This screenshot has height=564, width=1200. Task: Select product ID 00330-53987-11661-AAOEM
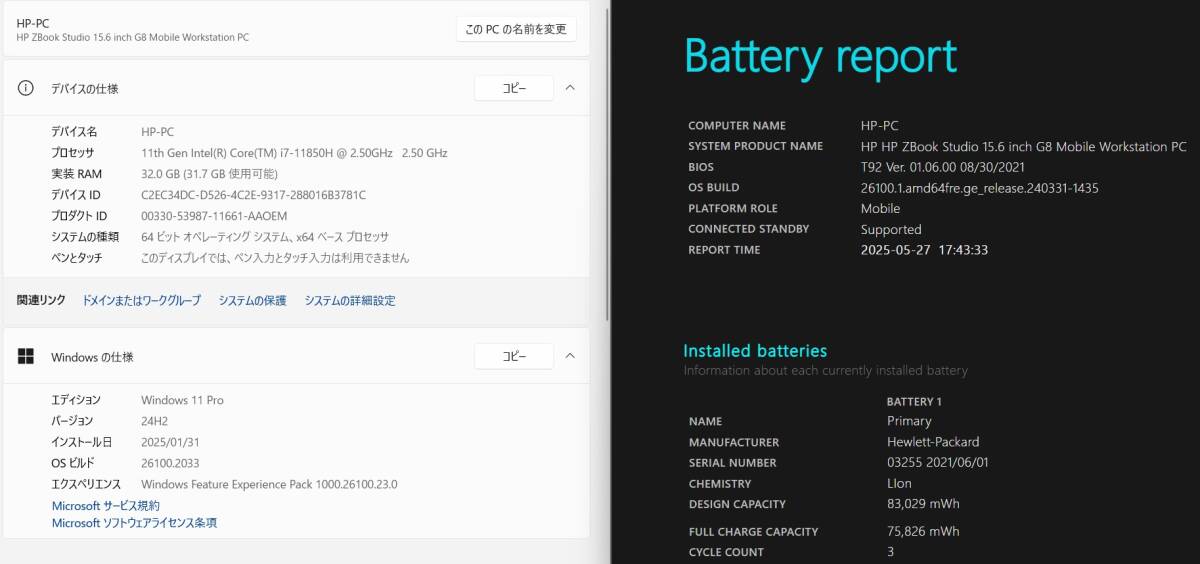pos(214,216)
